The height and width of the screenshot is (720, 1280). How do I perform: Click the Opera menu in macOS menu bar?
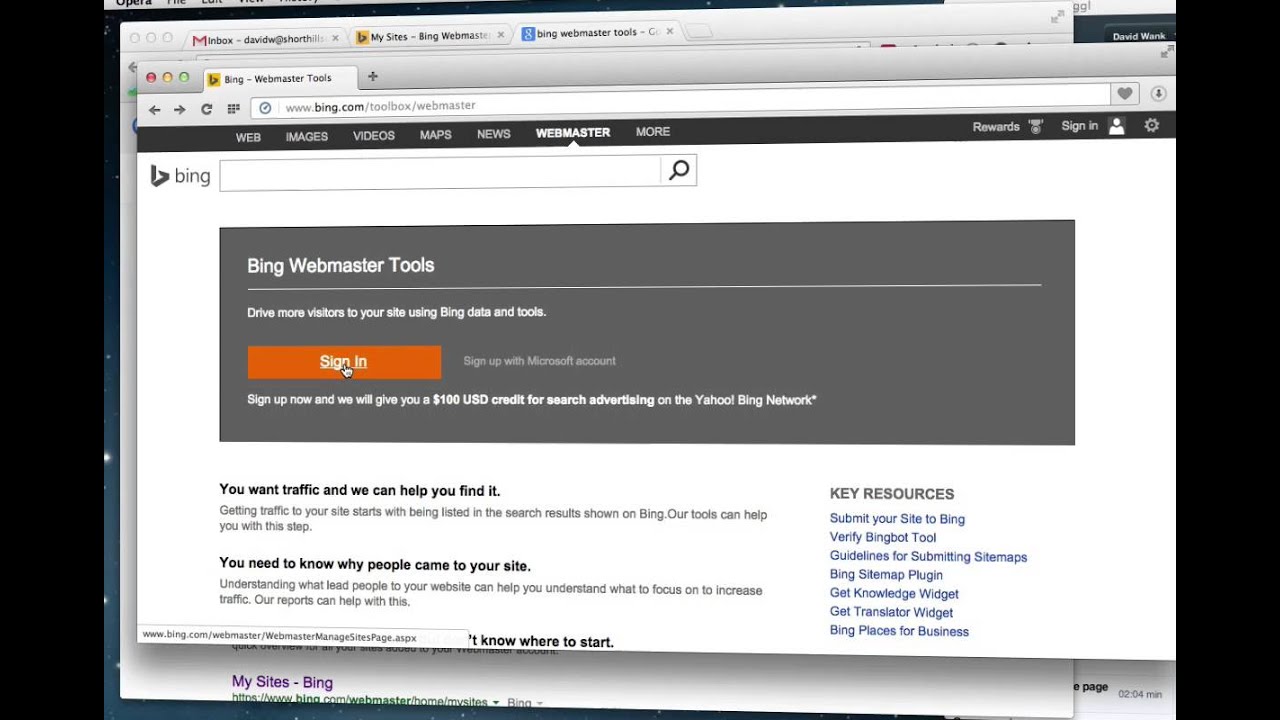tap(133, 3)
